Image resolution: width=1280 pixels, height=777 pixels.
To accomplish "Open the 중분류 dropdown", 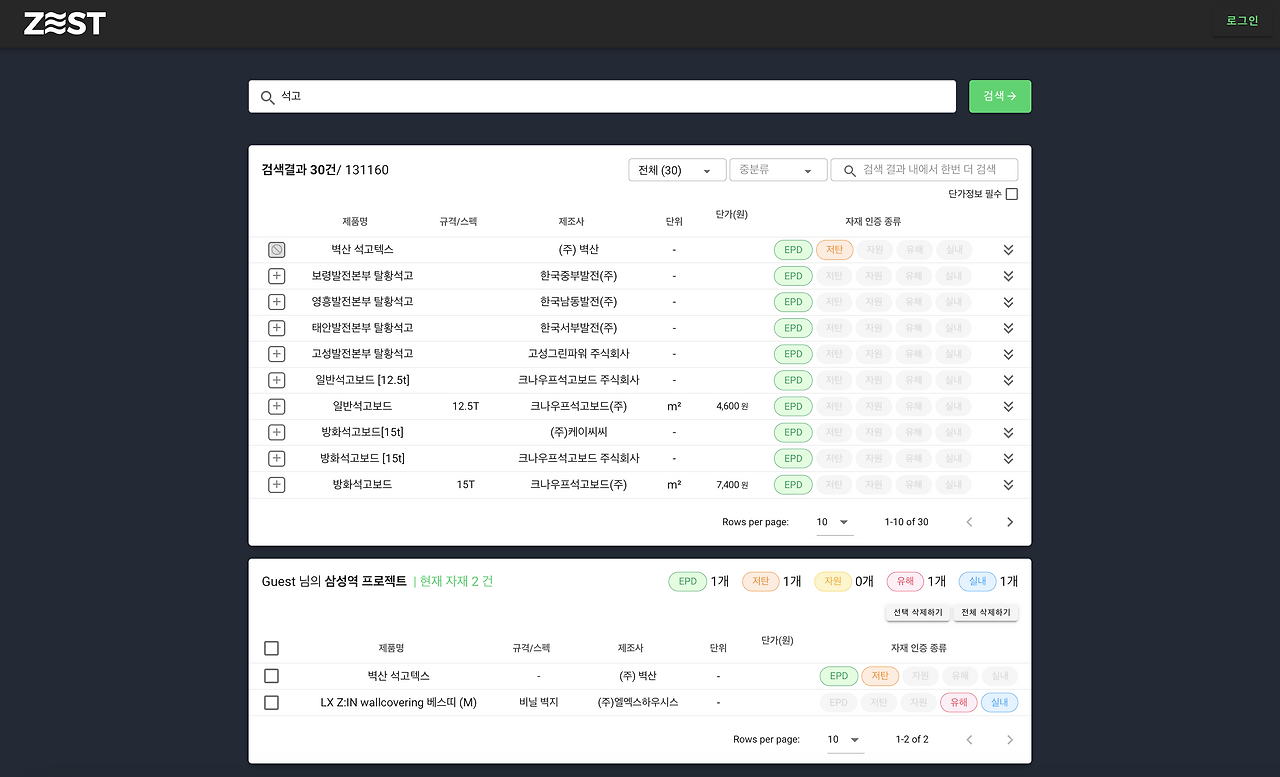I will click(x=778, y=169).
